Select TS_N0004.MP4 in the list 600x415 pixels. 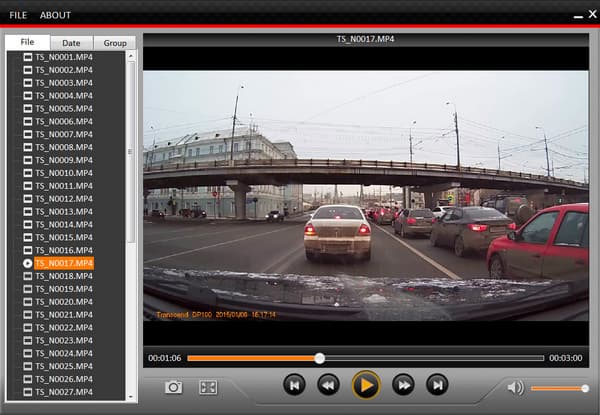[64, 96]
